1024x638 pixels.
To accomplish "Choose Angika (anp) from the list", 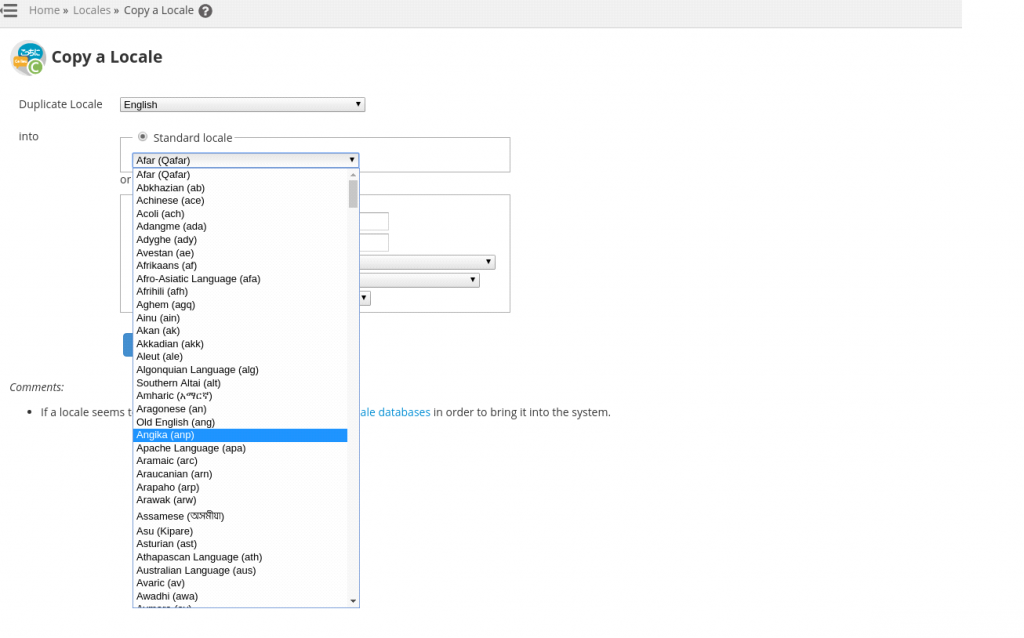I will (x=165, y=435).
